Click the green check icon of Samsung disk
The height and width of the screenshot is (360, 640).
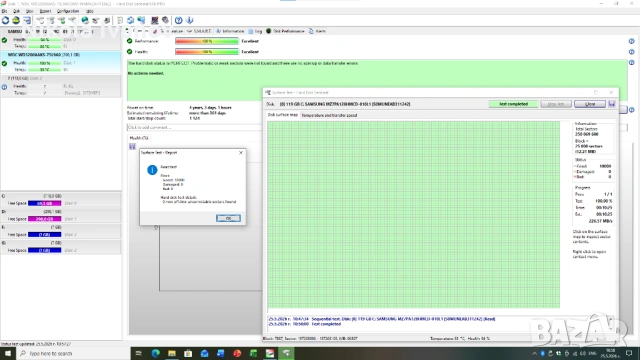[4, 40]
